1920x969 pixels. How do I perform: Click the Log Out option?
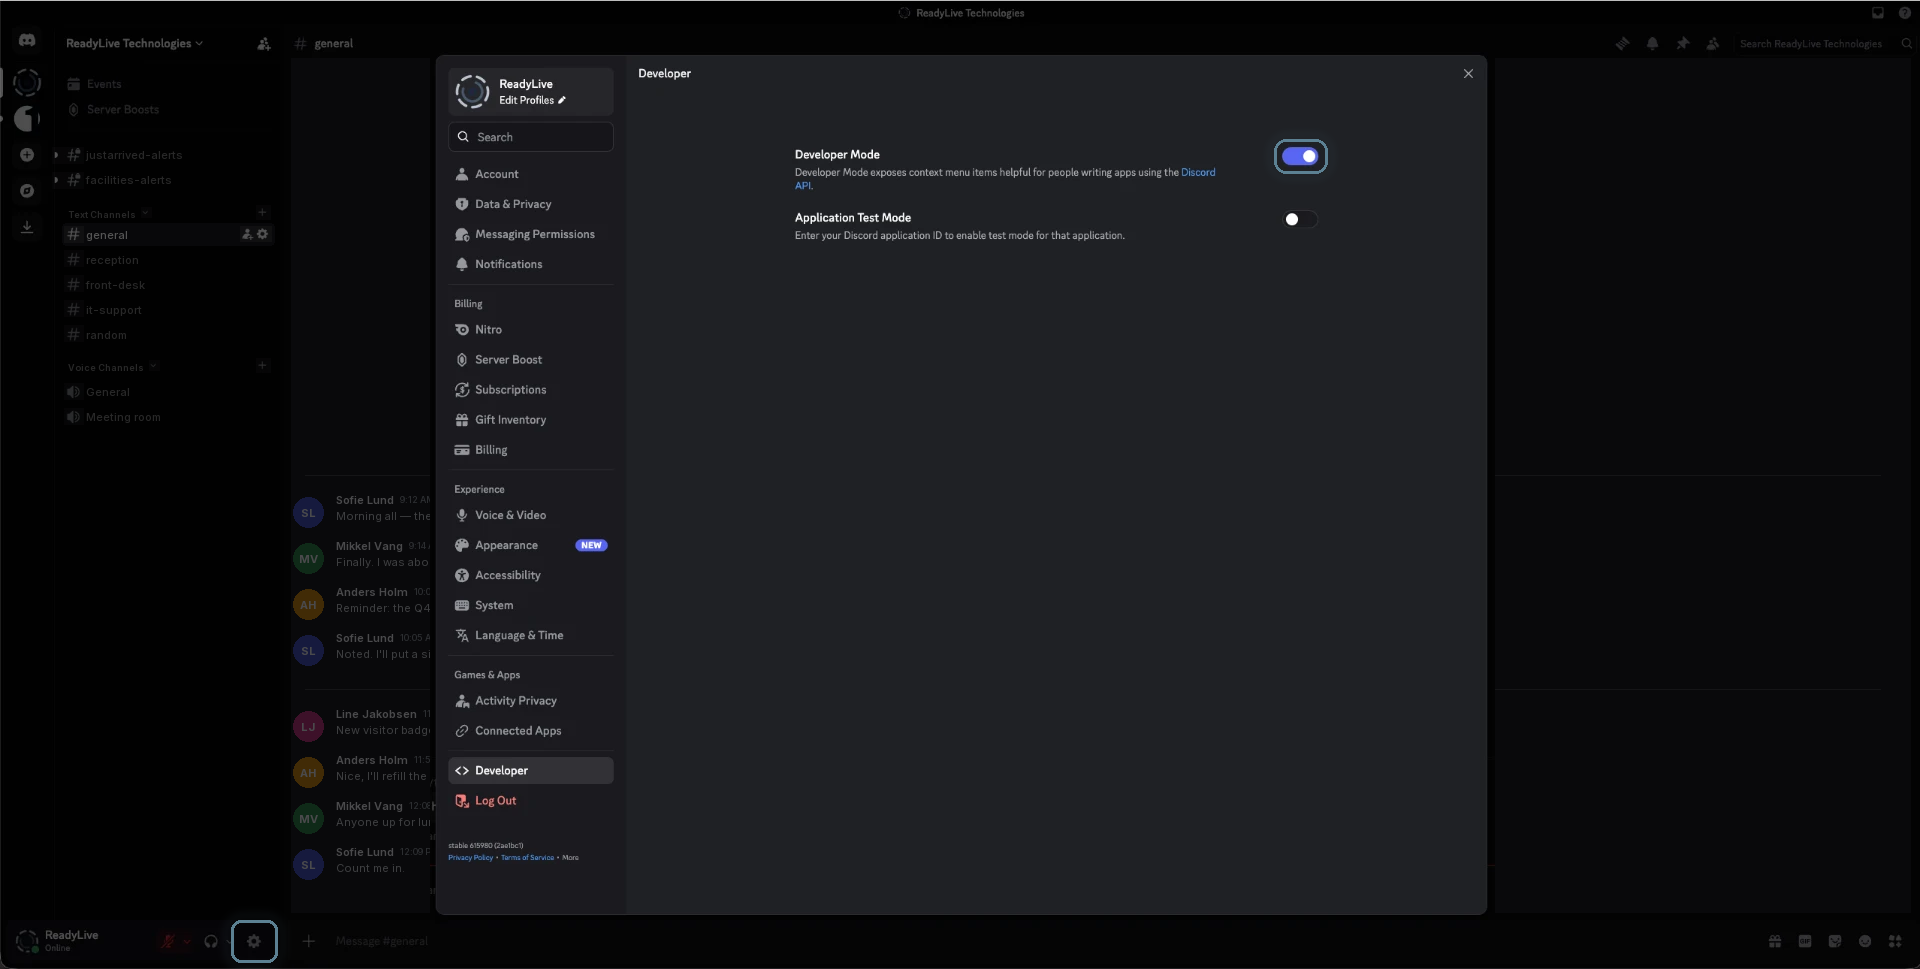click(x=531, y=801)
